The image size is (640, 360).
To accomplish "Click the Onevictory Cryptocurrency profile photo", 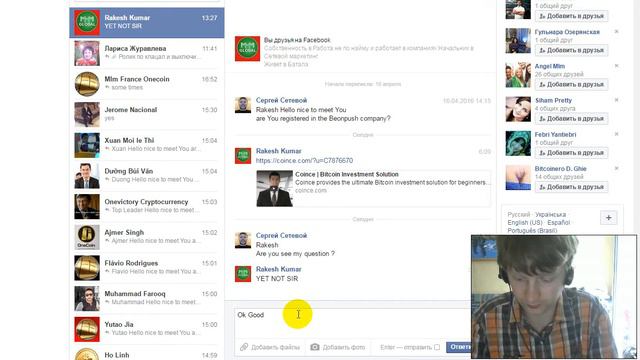I will 87,206.
